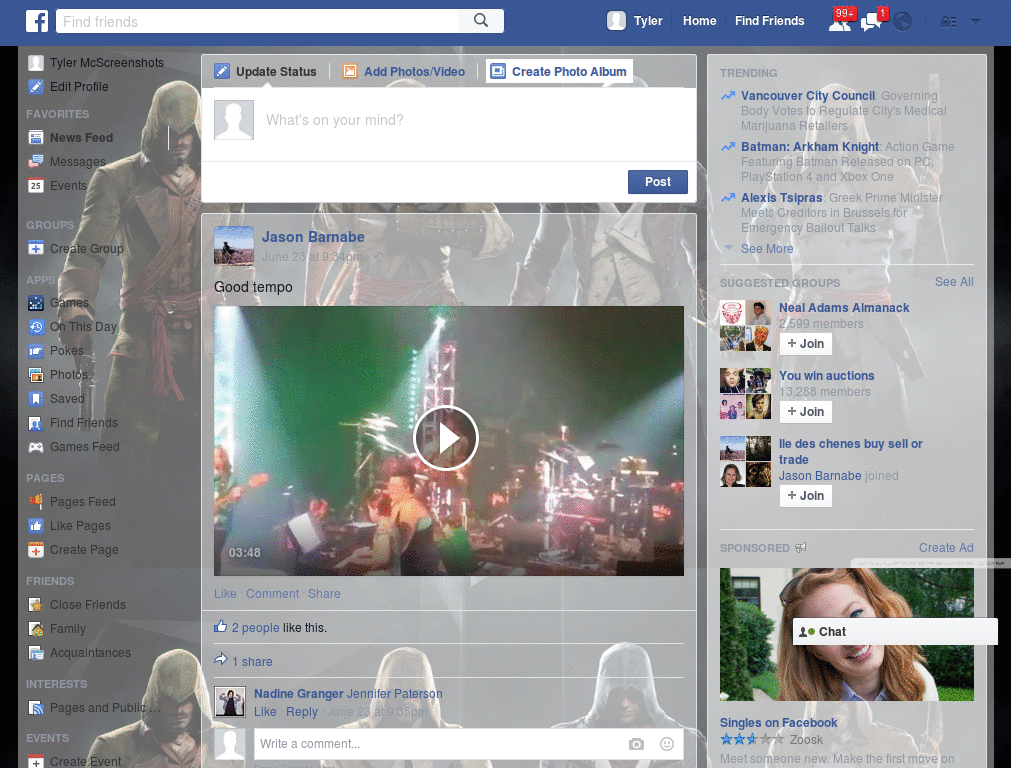
Task: Open account menu dropdown arrow
Action: click(x=975, y=21)
